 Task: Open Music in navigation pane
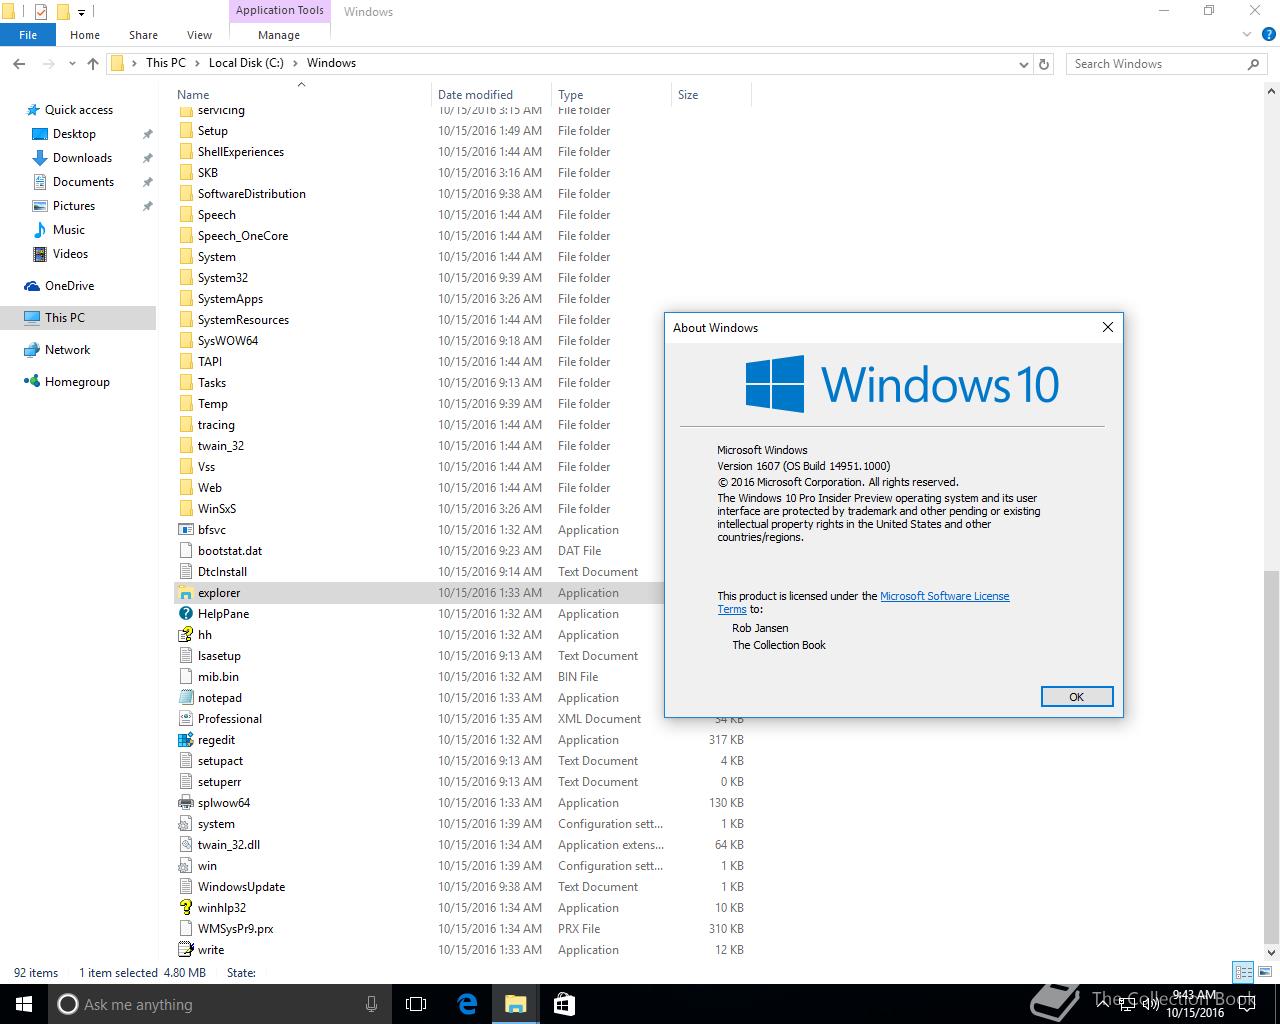pyautogui.click(x=68, y=230)
